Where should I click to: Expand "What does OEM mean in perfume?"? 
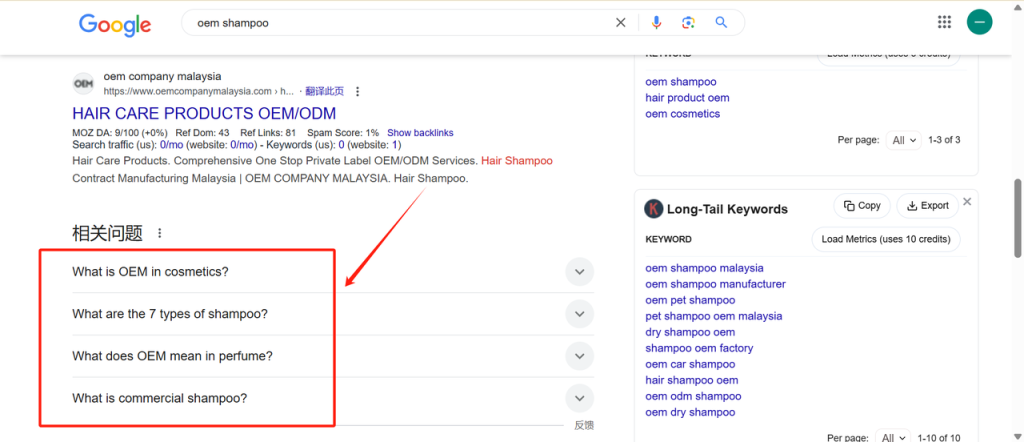[x=579, y=356]
